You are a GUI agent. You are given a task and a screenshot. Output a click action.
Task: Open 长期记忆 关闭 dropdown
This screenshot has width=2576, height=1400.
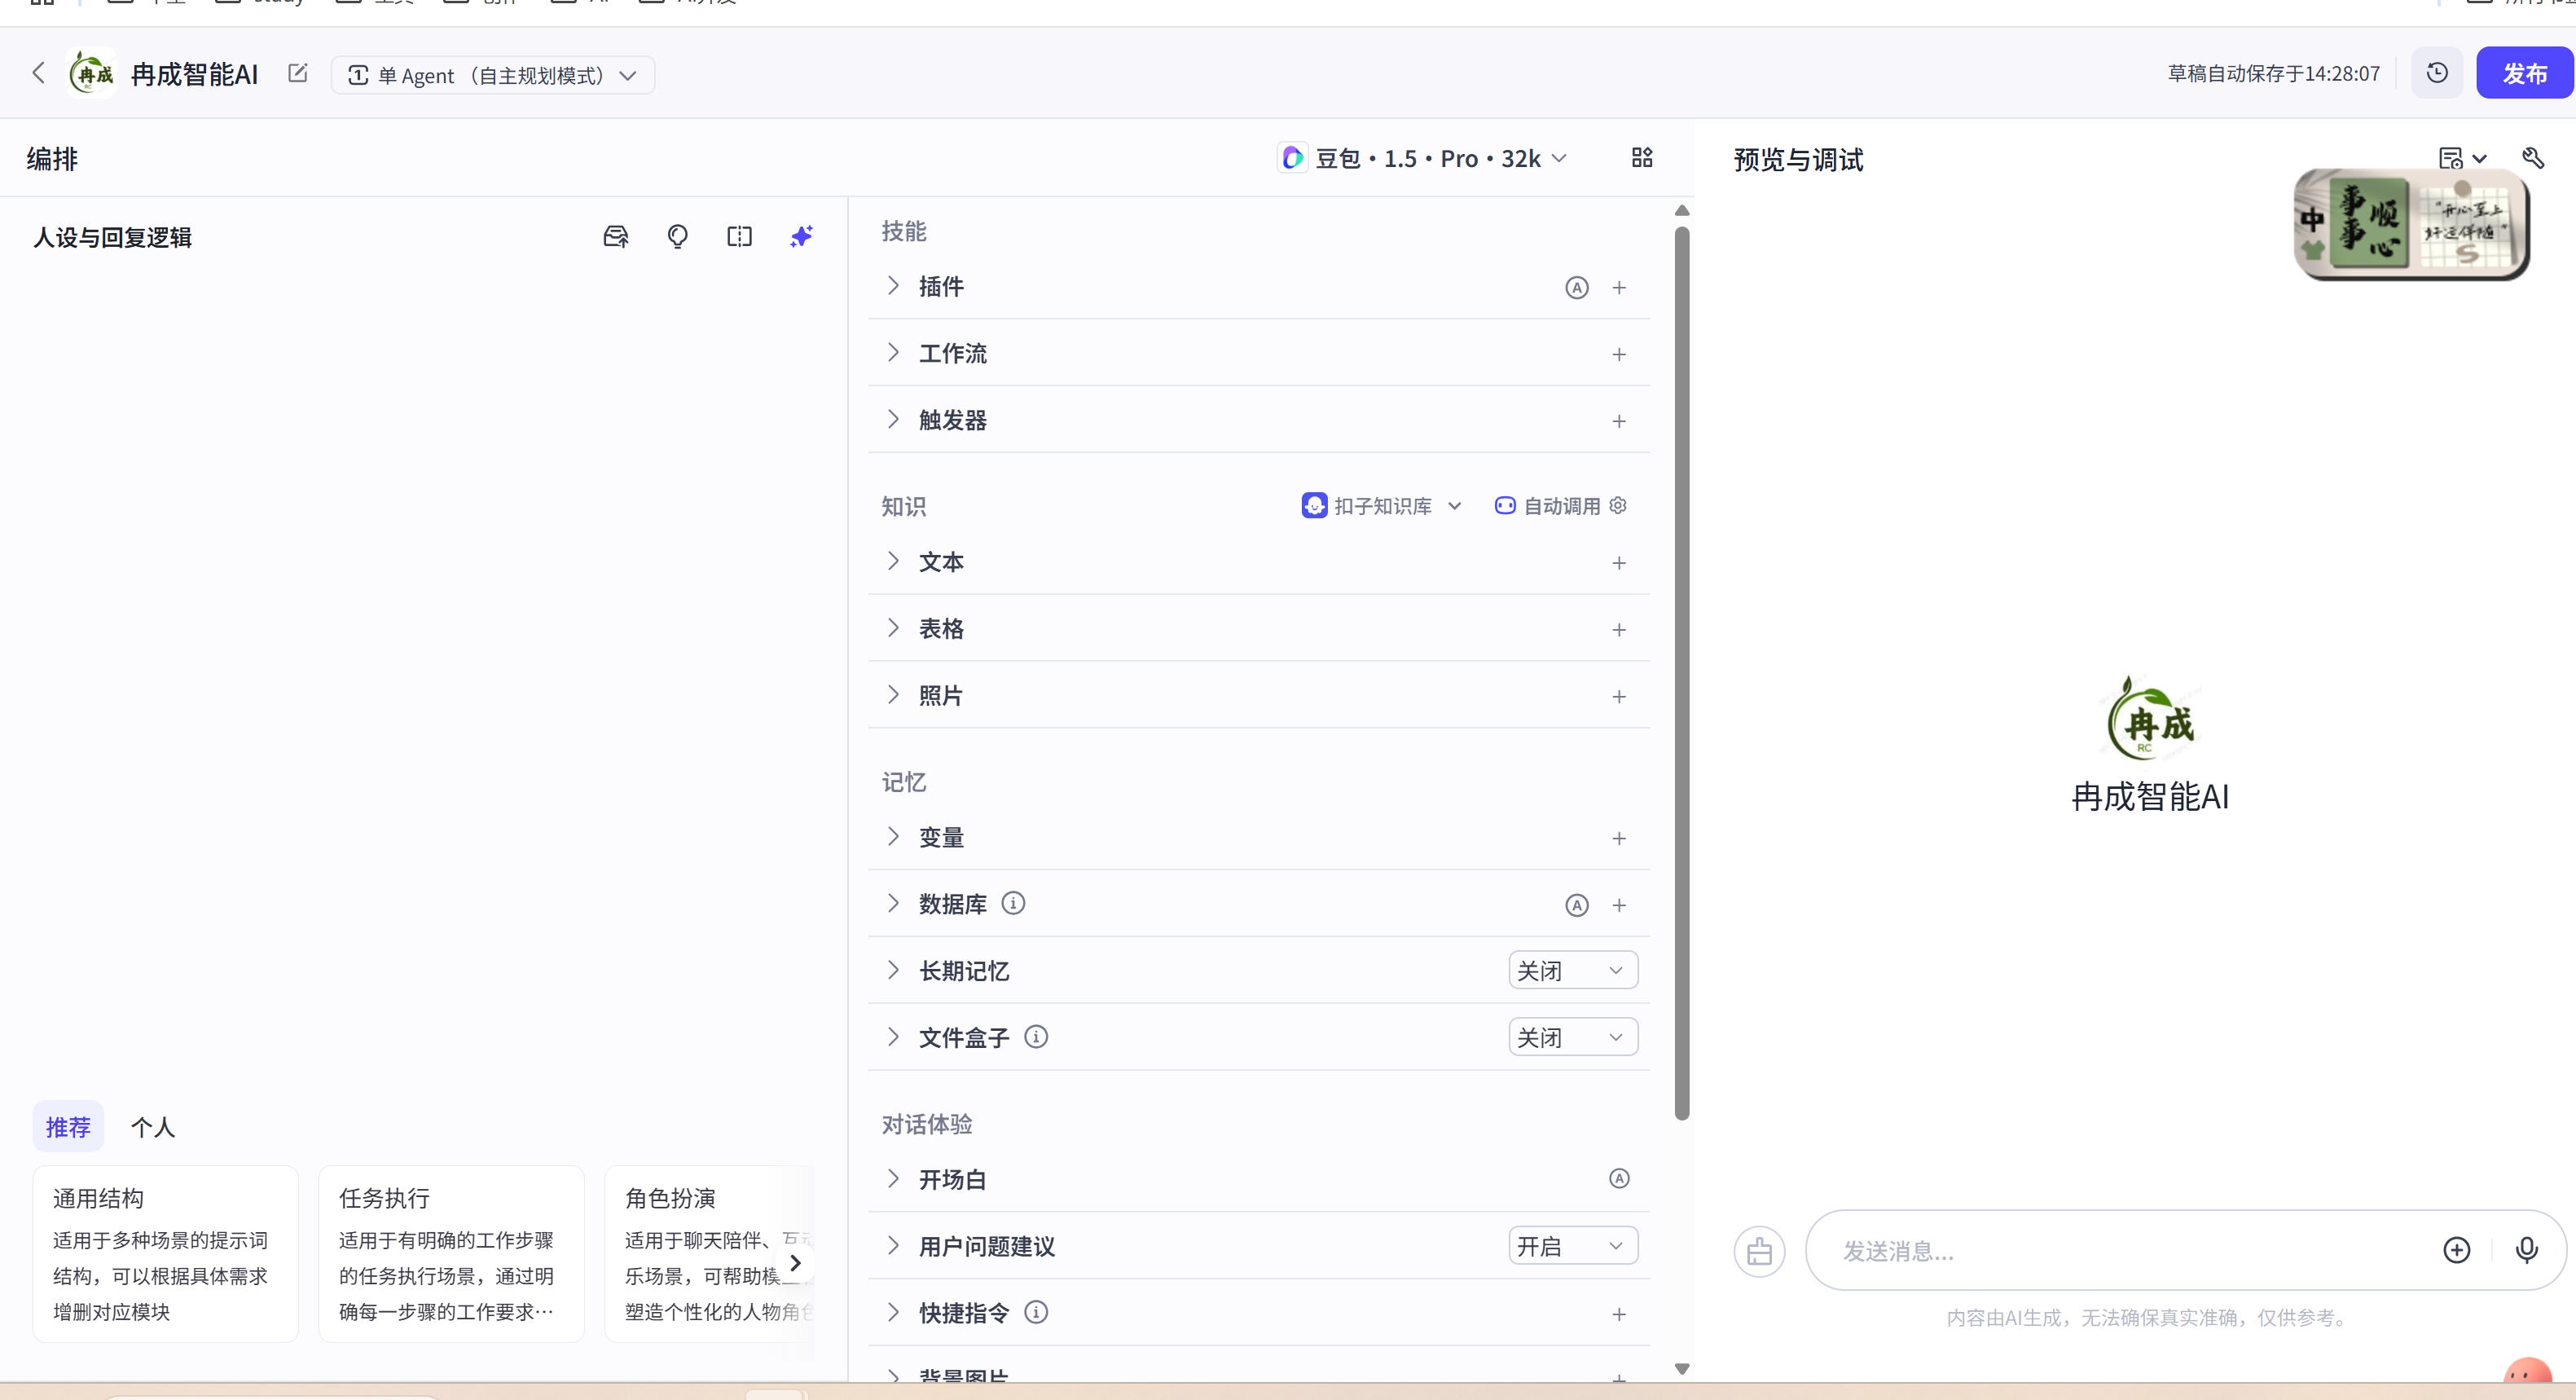click(x=1573, y=971)
